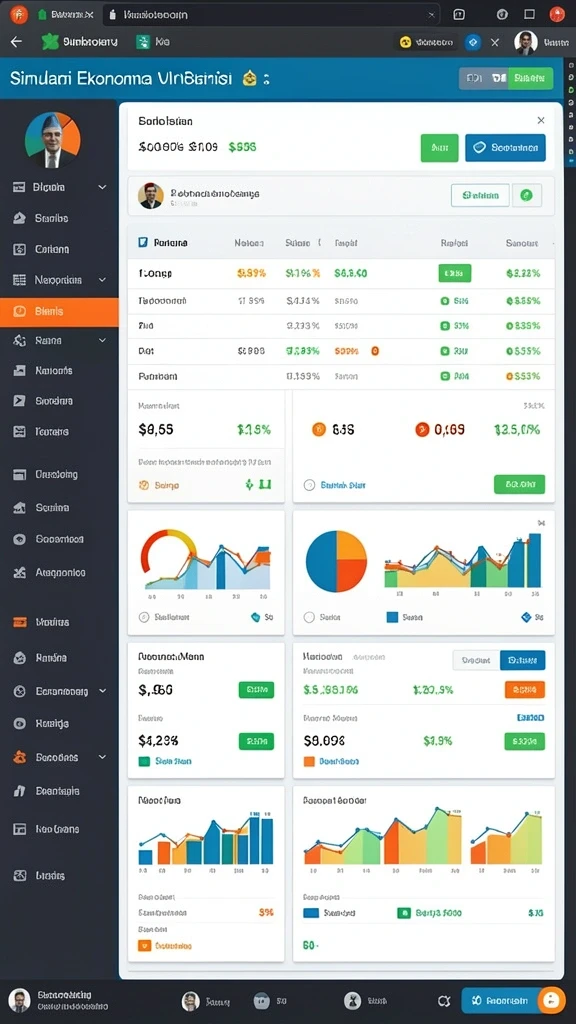Expand the fourth sidebar item chevron
Image resolution: width=576 pixels, height=1024 pixels.
click(103, 280)
